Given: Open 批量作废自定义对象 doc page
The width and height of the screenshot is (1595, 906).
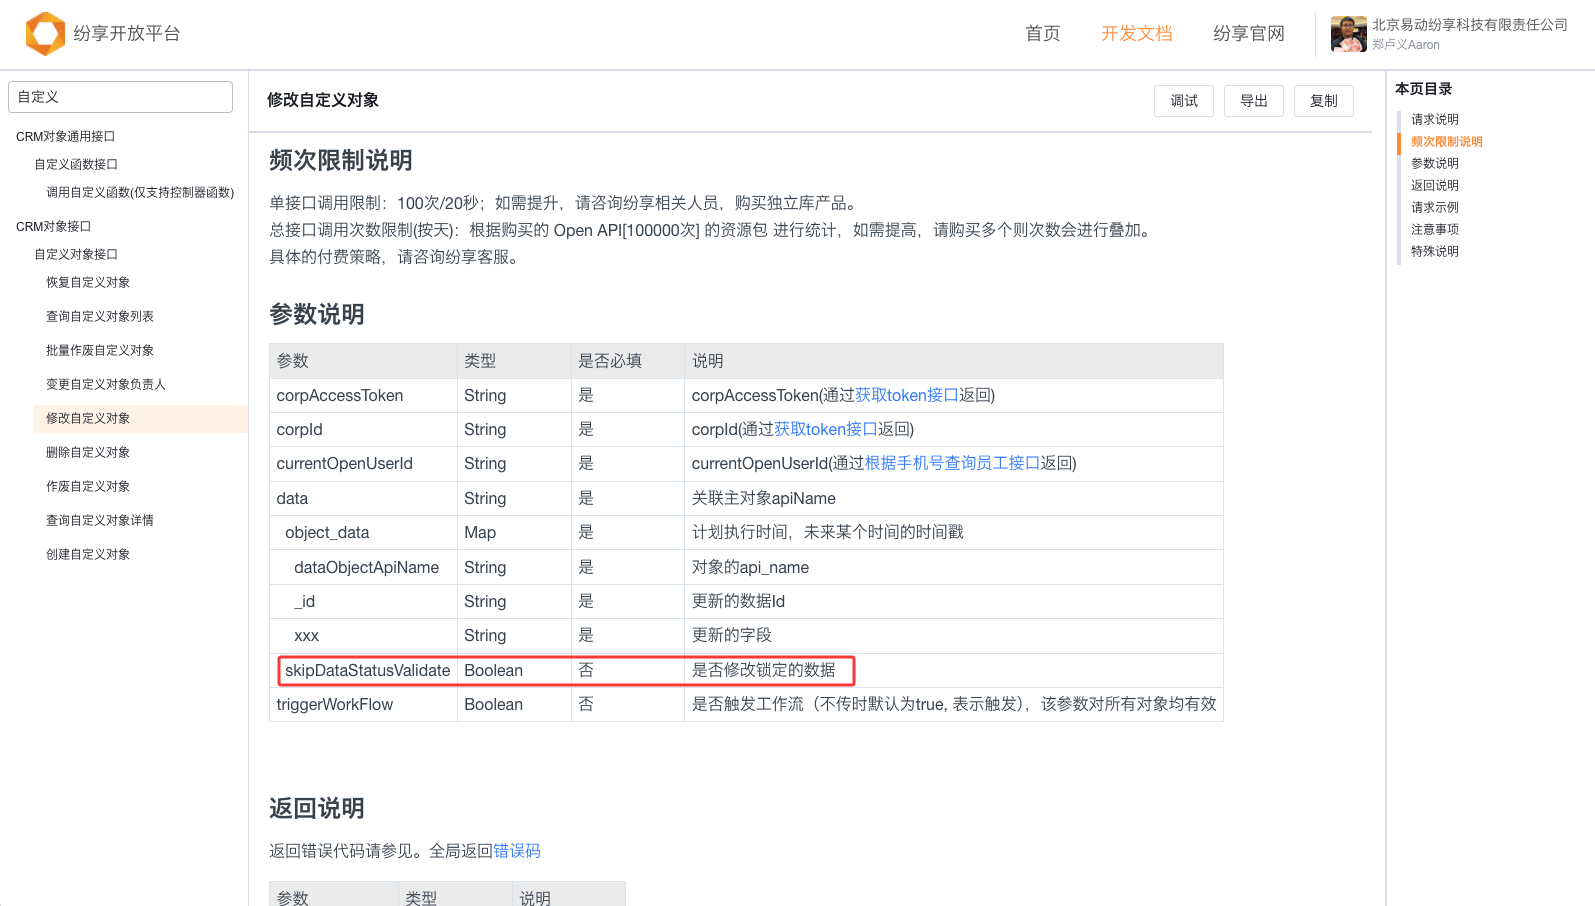Looking at the screenshot, I should click(100, 351).
